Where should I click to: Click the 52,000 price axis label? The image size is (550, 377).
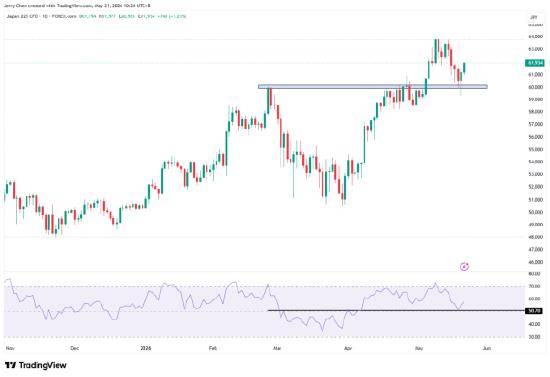[535, 187]
